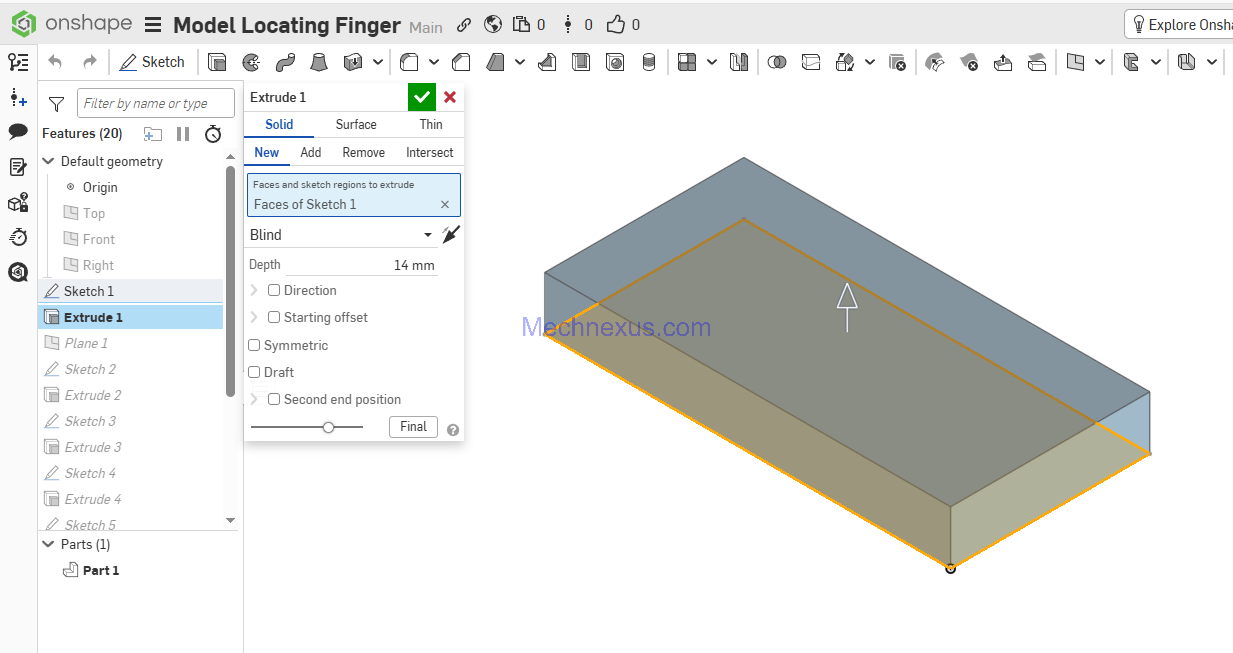Viewport: 1233px width, 653px height.
Task: Switch to the Surface tab
Action: [356, 125]
